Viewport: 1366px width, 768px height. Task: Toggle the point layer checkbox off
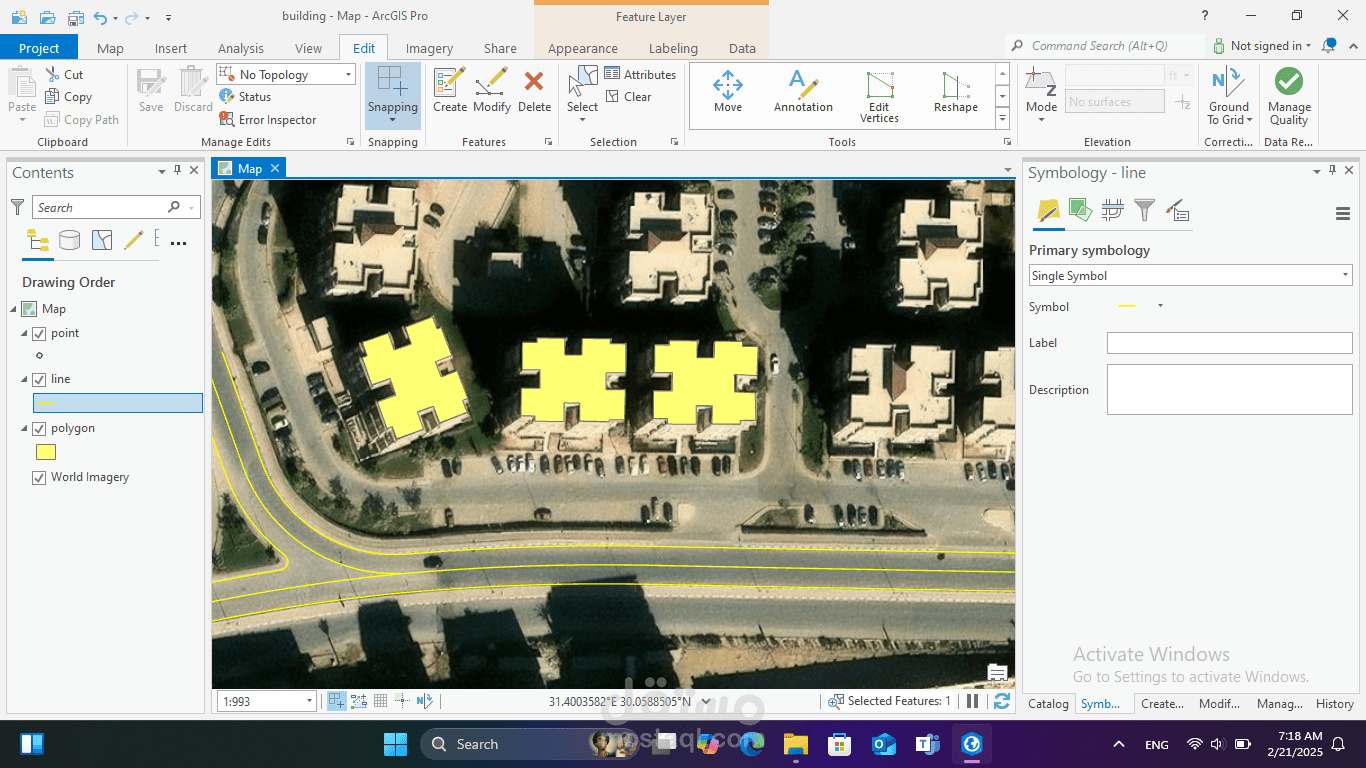(x=39, y=333)
